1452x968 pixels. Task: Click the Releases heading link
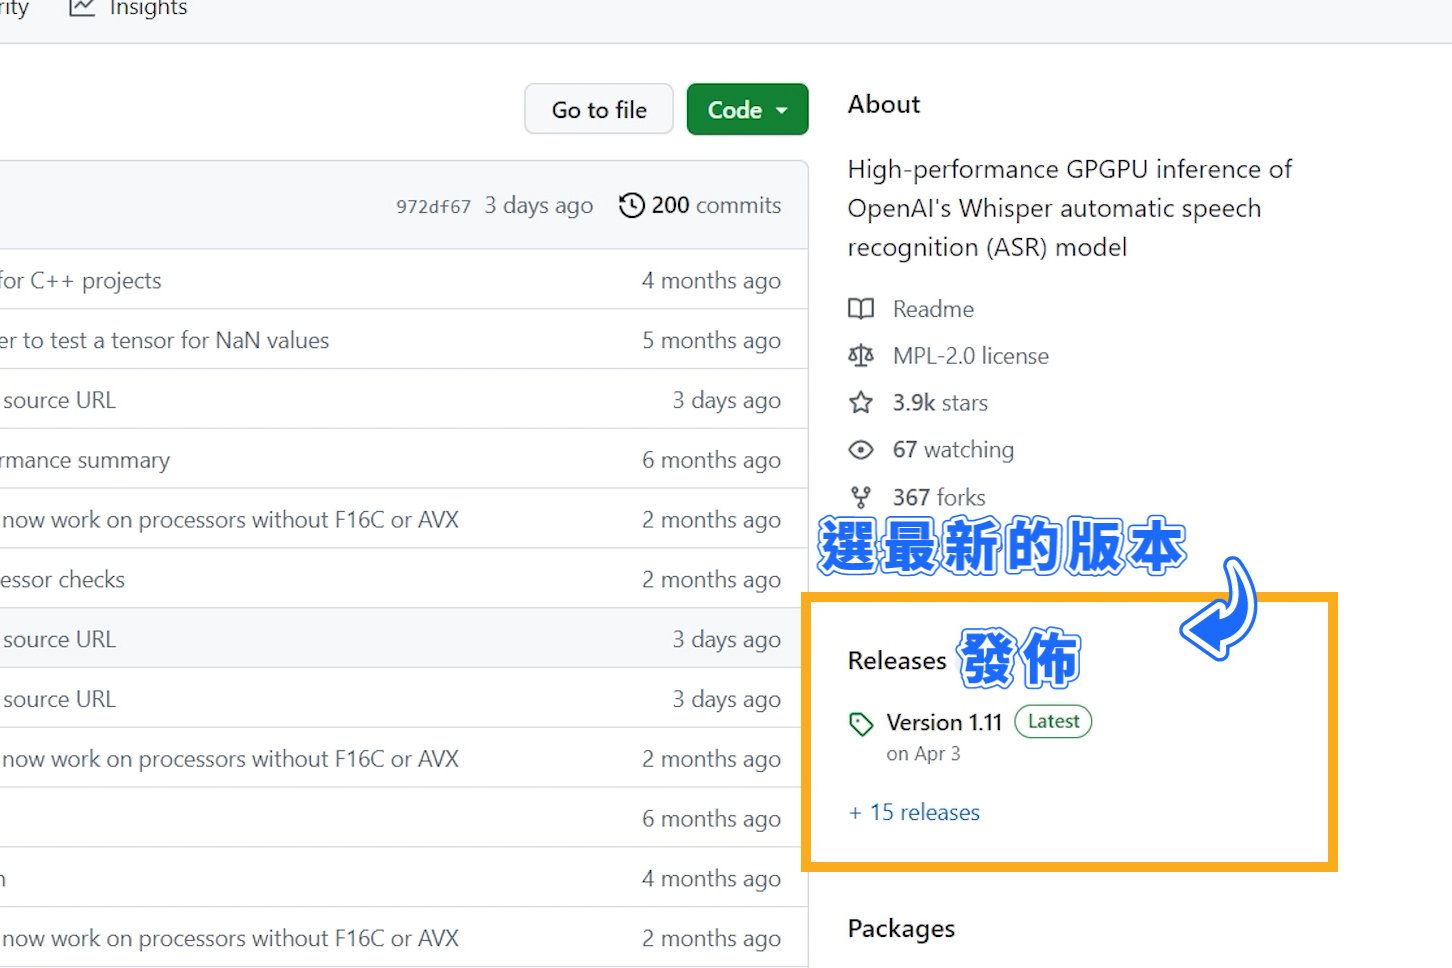point(897,661)
